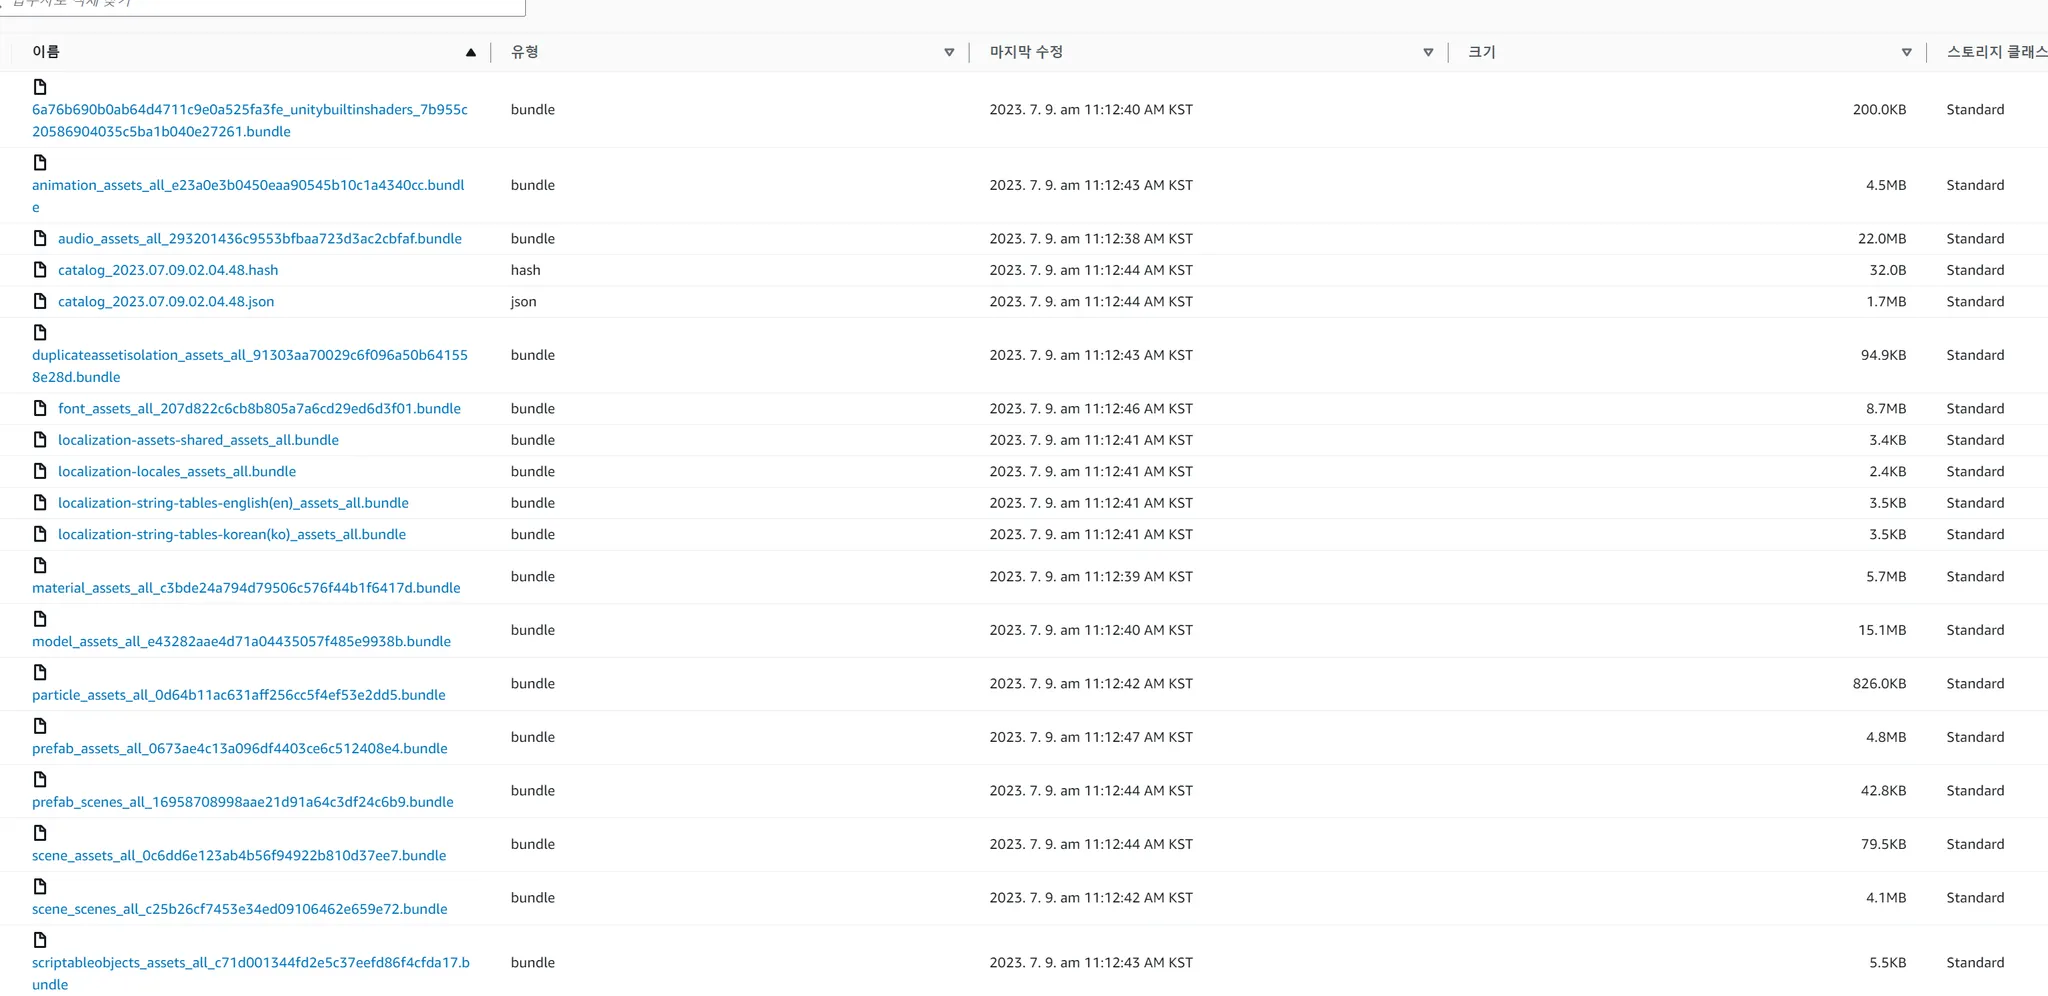Open localization-string-tables-korean(ko)_assets_all.bundle link
Viewport: 2048px width, 996px height.
232,534
